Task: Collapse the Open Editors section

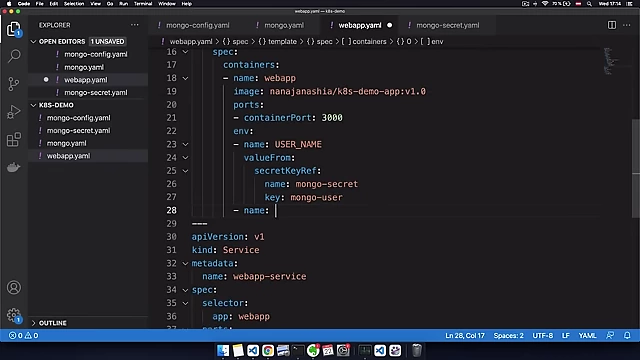Action: (33, 42)
